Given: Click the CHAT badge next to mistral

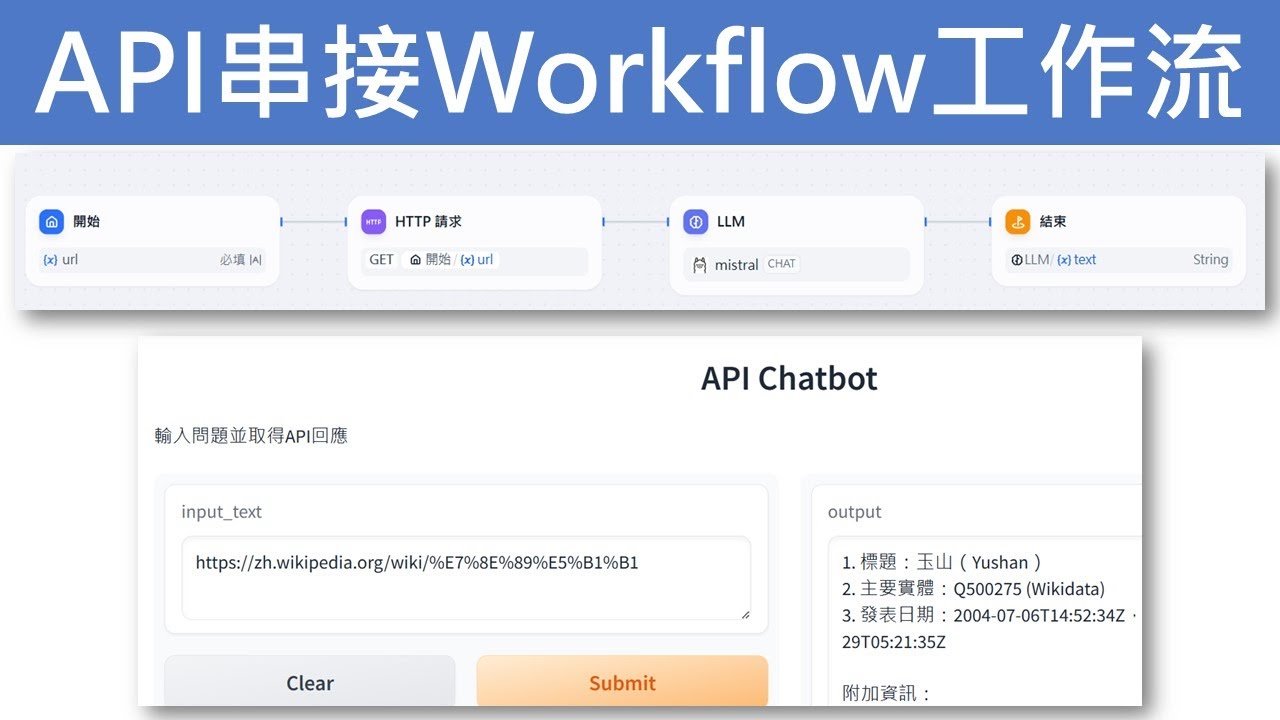Looking at the screenshot, I should click(782, 264).
